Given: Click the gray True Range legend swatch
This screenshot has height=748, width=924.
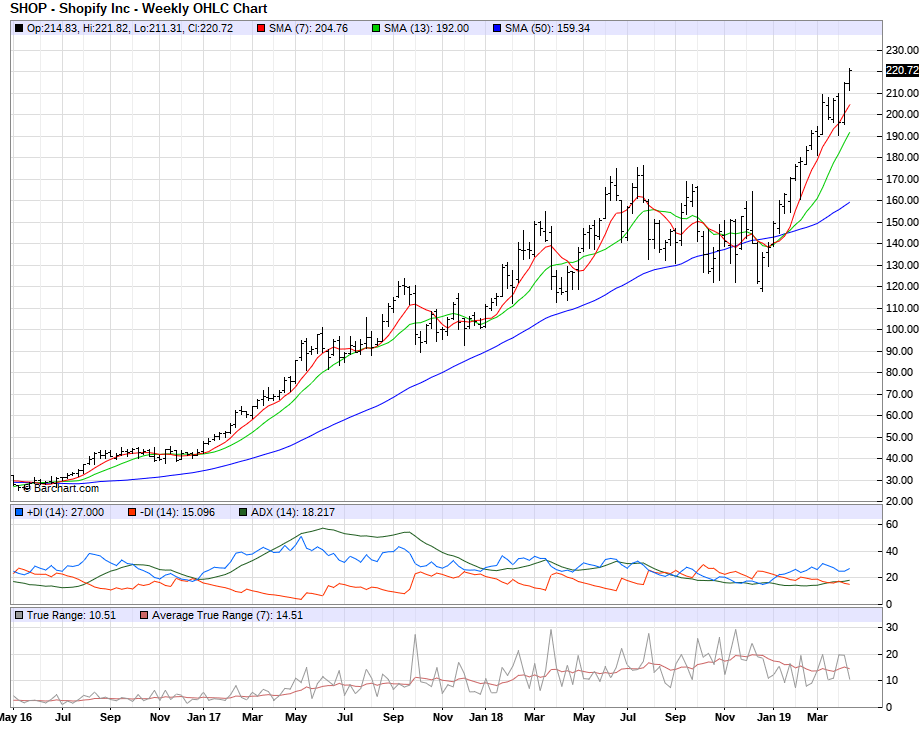Looking at the screenshot, I should tap(19, 615).
